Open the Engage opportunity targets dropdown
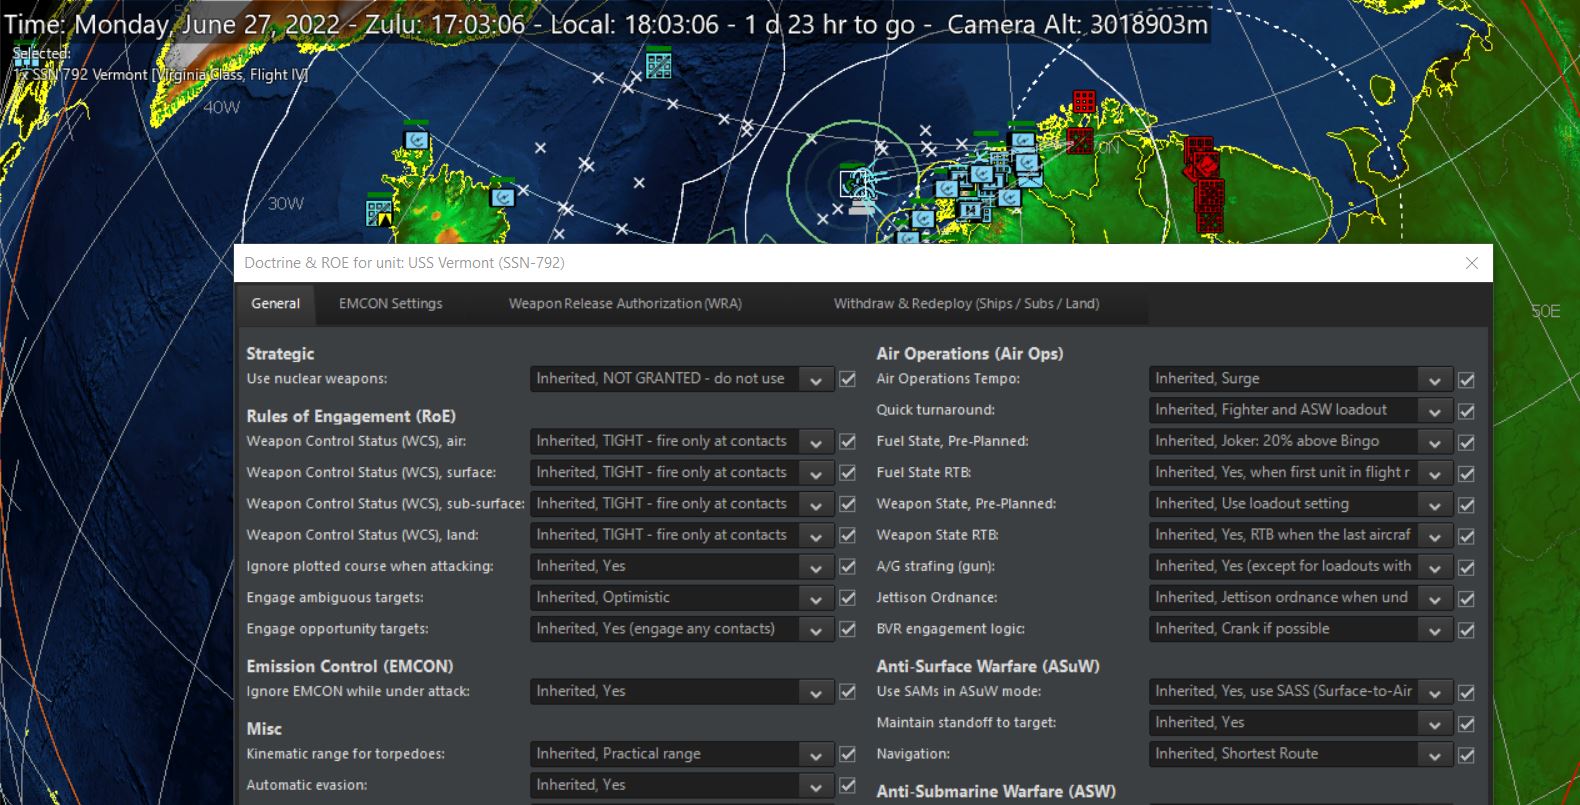Viewport: 1580px width, 805px height. [682, 629]
